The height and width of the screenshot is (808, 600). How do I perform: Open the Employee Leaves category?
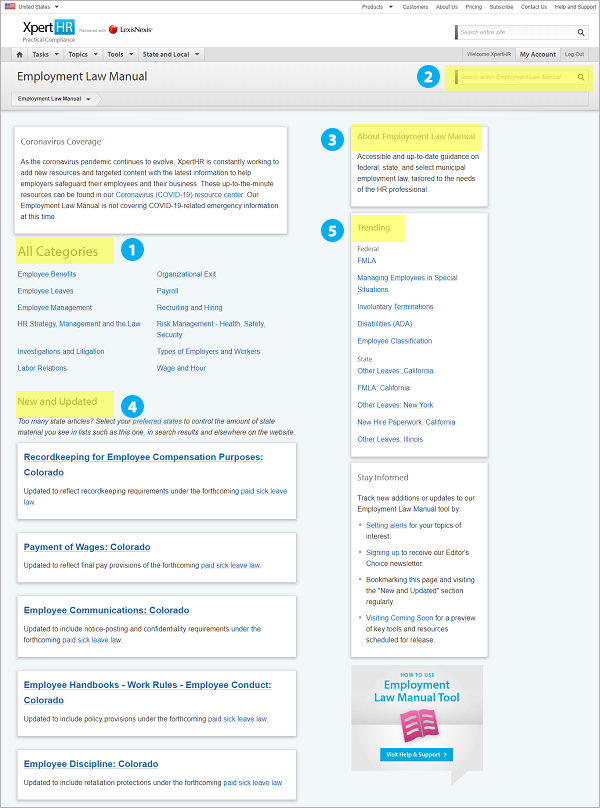[x=45, y=291]
